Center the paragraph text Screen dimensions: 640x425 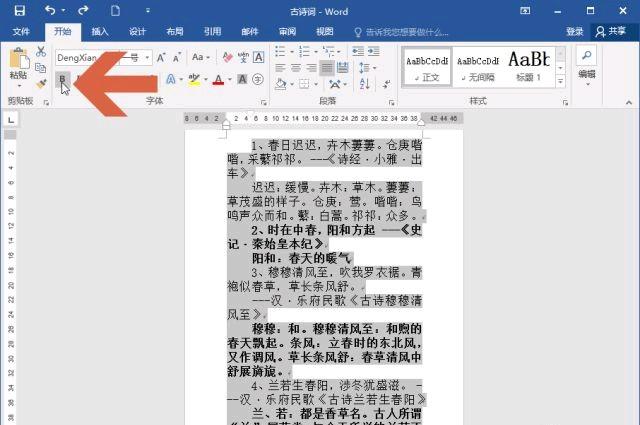click(x=296, y=68)
